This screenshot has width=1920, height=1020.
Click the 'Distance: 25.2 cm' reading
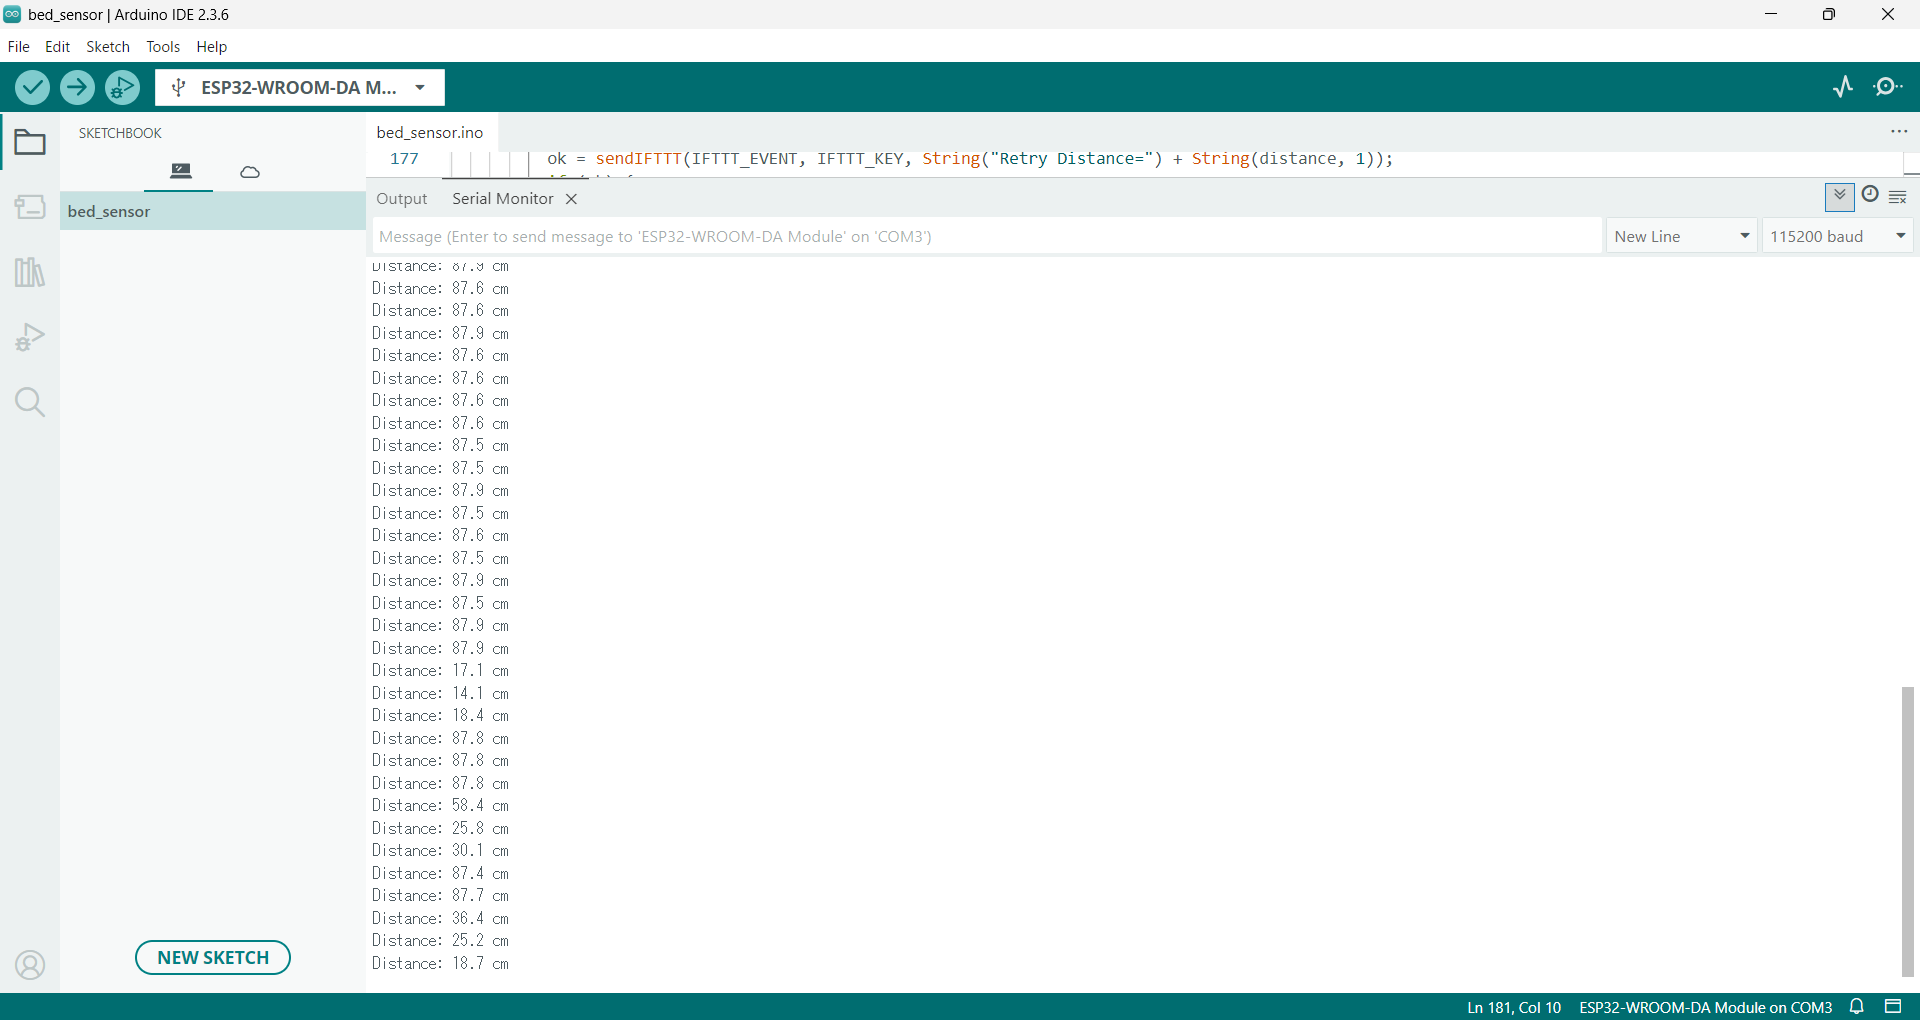pyautogui.click(x=440, y=941)
